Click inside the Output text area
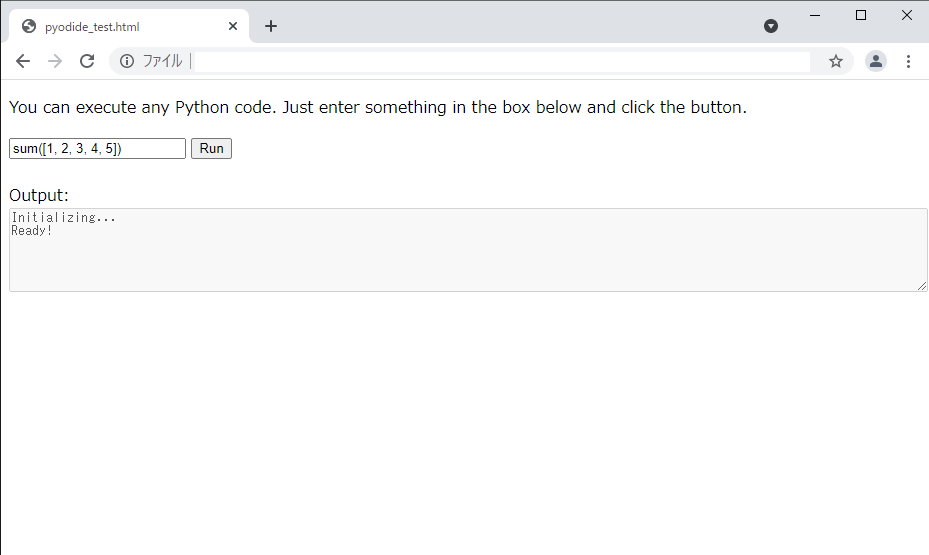 468,250
